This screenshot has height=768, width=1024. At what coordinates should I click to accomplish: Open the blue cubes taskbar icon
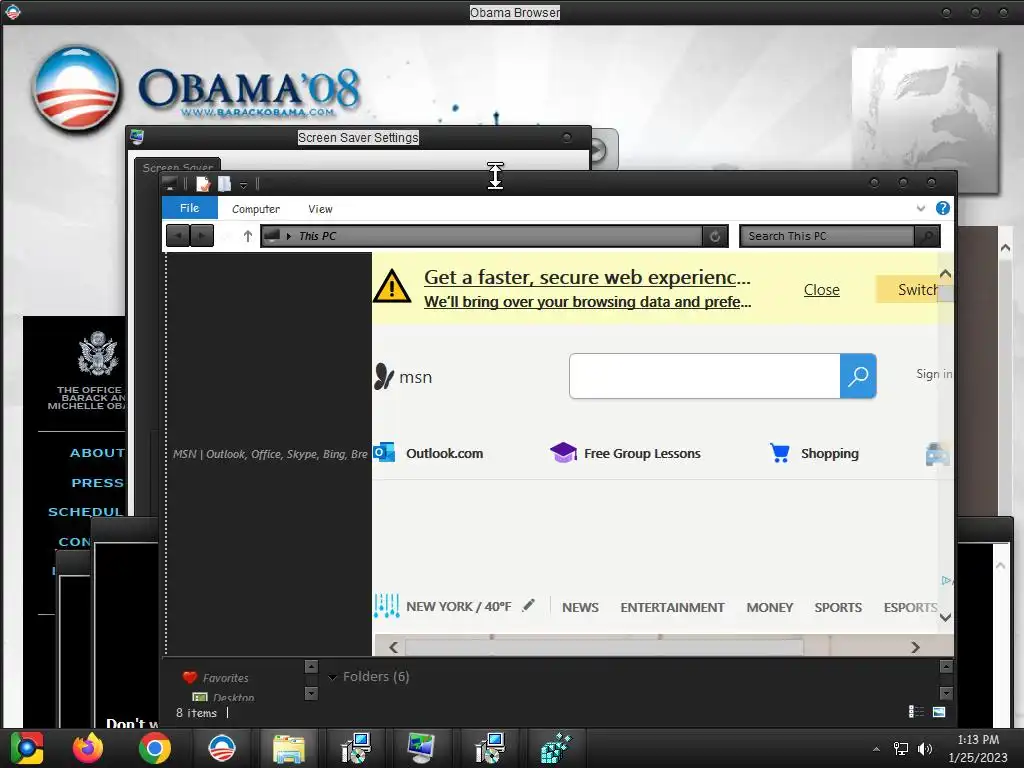556,748
